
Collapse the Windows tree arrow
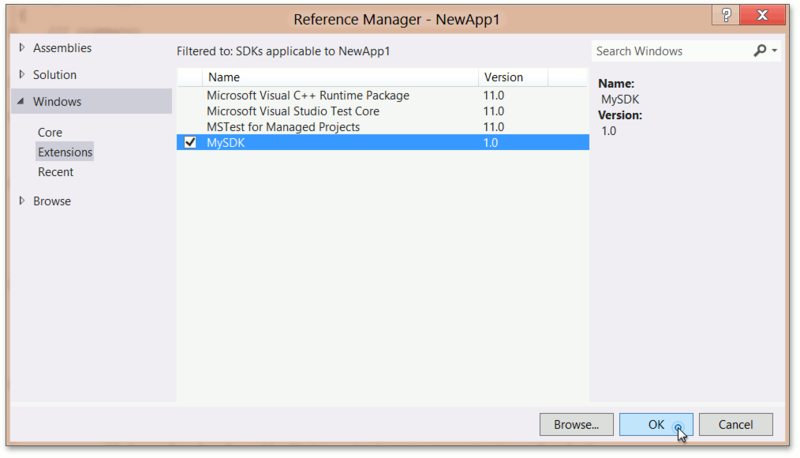coord(20,101)
